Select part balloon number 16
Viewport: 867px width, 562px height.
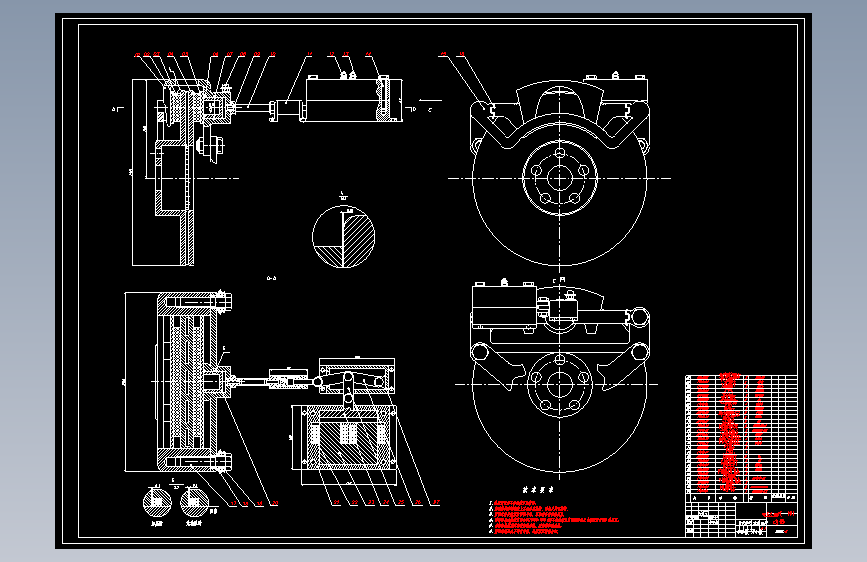pos(462,54)
